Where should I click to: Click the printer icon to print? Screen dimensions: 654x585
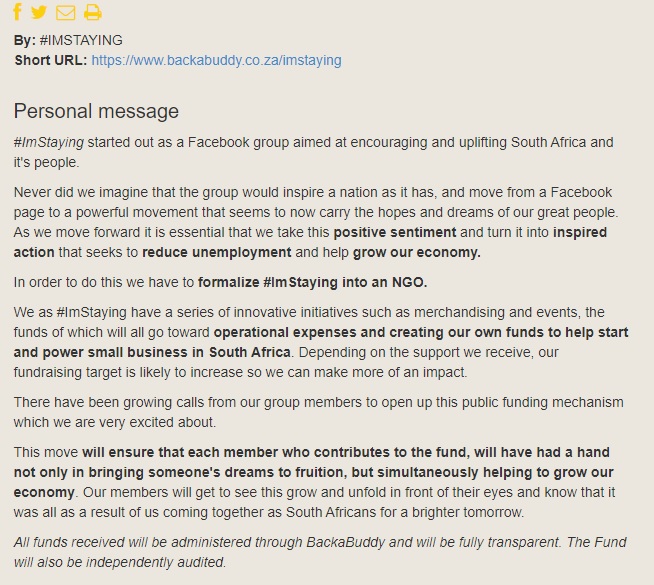click(93, 13)
